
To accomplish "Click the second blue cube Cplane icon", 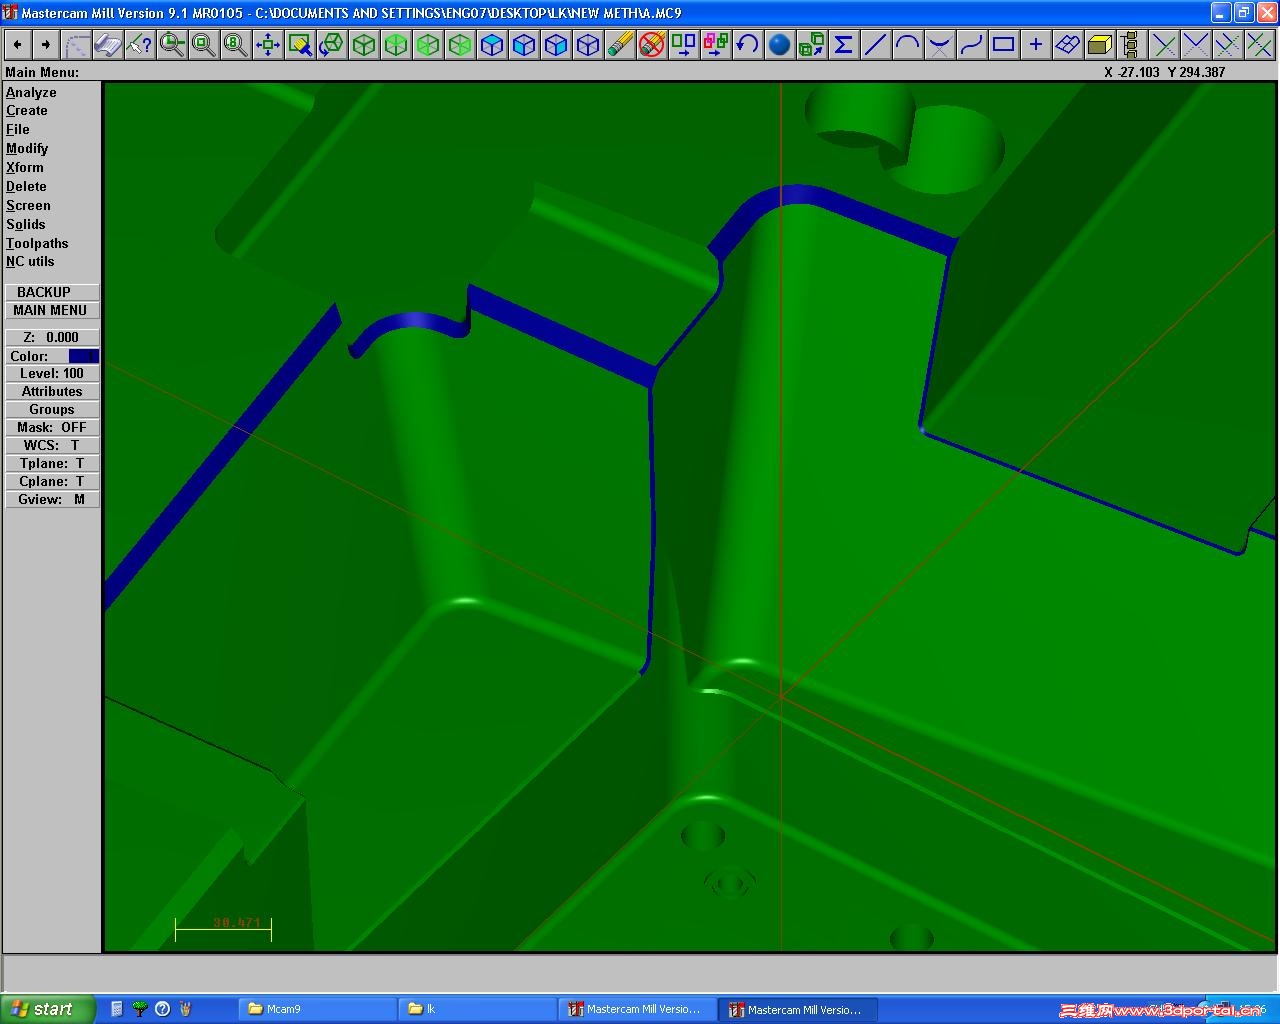I will tap(524, 44).
